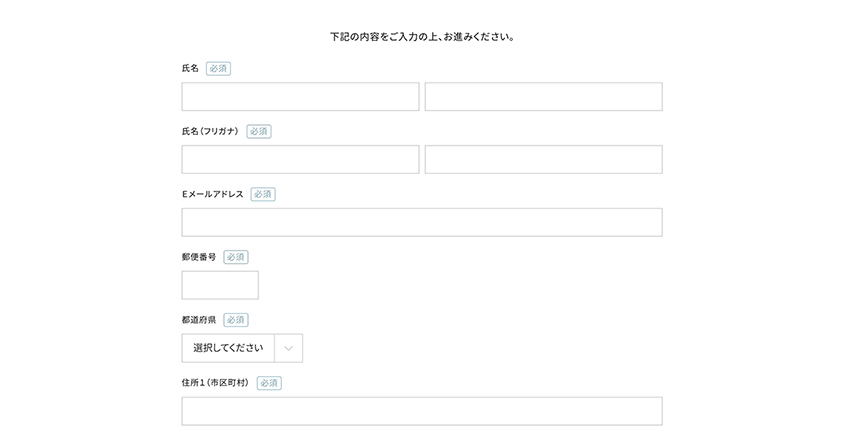Viewport: 856px width, 434px height.
Task: Click the 必須 badge beside 住所1（市区町村）
Action: (269, 383)
